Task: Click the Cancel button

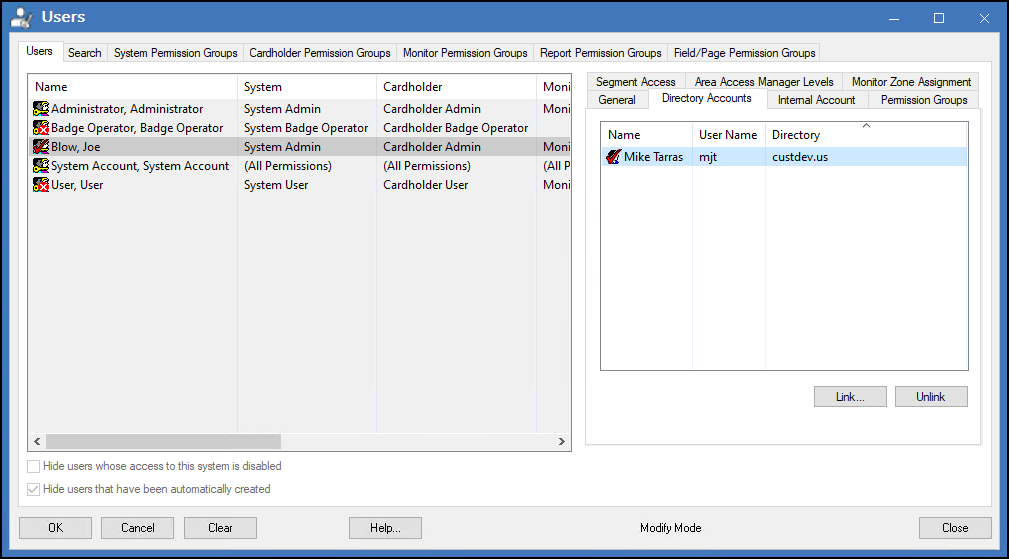Action: tap(138, 528)
